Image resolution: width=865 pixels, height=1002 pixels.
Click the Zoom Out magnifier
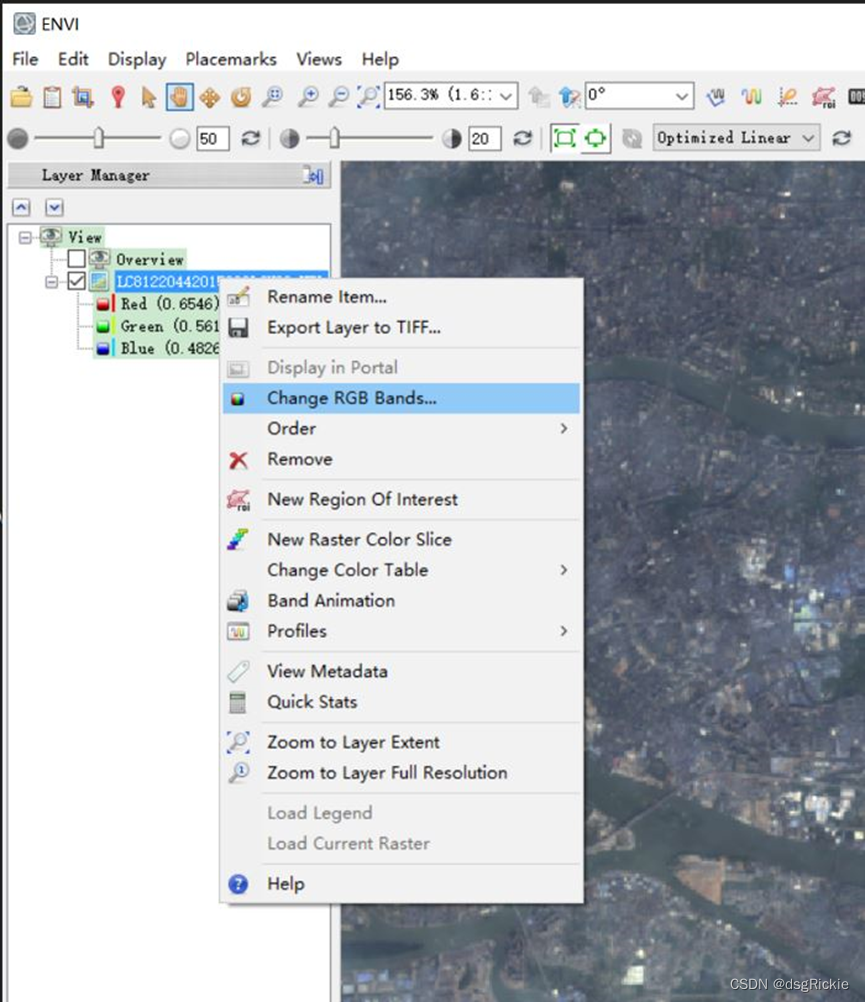pyautogui.click(x=339, y=97)
